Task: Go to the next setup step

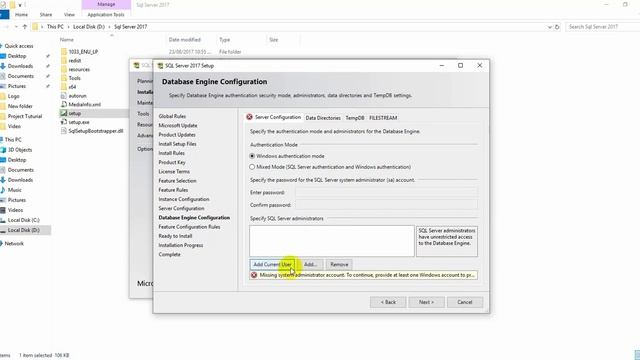Action: tap(426, 302)
